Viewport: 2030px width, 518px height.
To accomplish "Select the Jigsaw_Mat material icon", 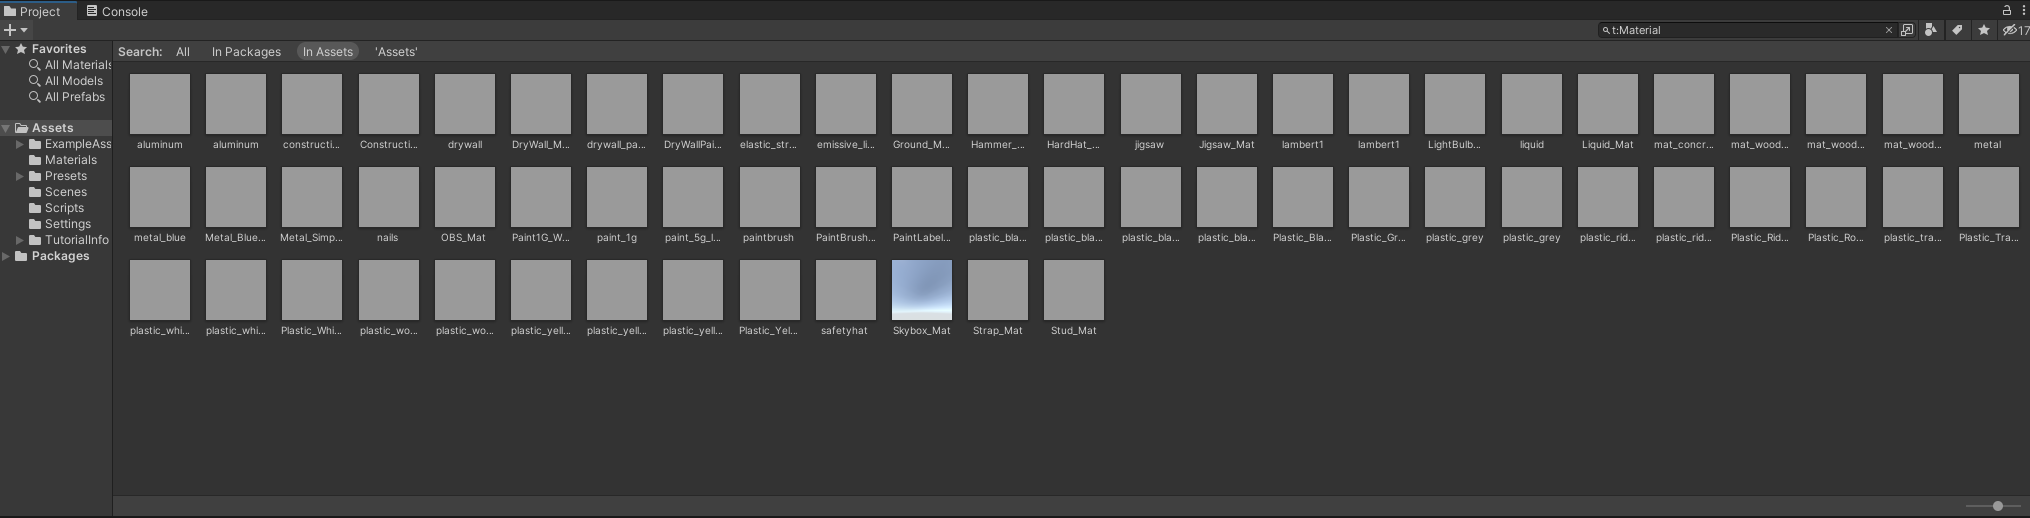I will 1227,105.
